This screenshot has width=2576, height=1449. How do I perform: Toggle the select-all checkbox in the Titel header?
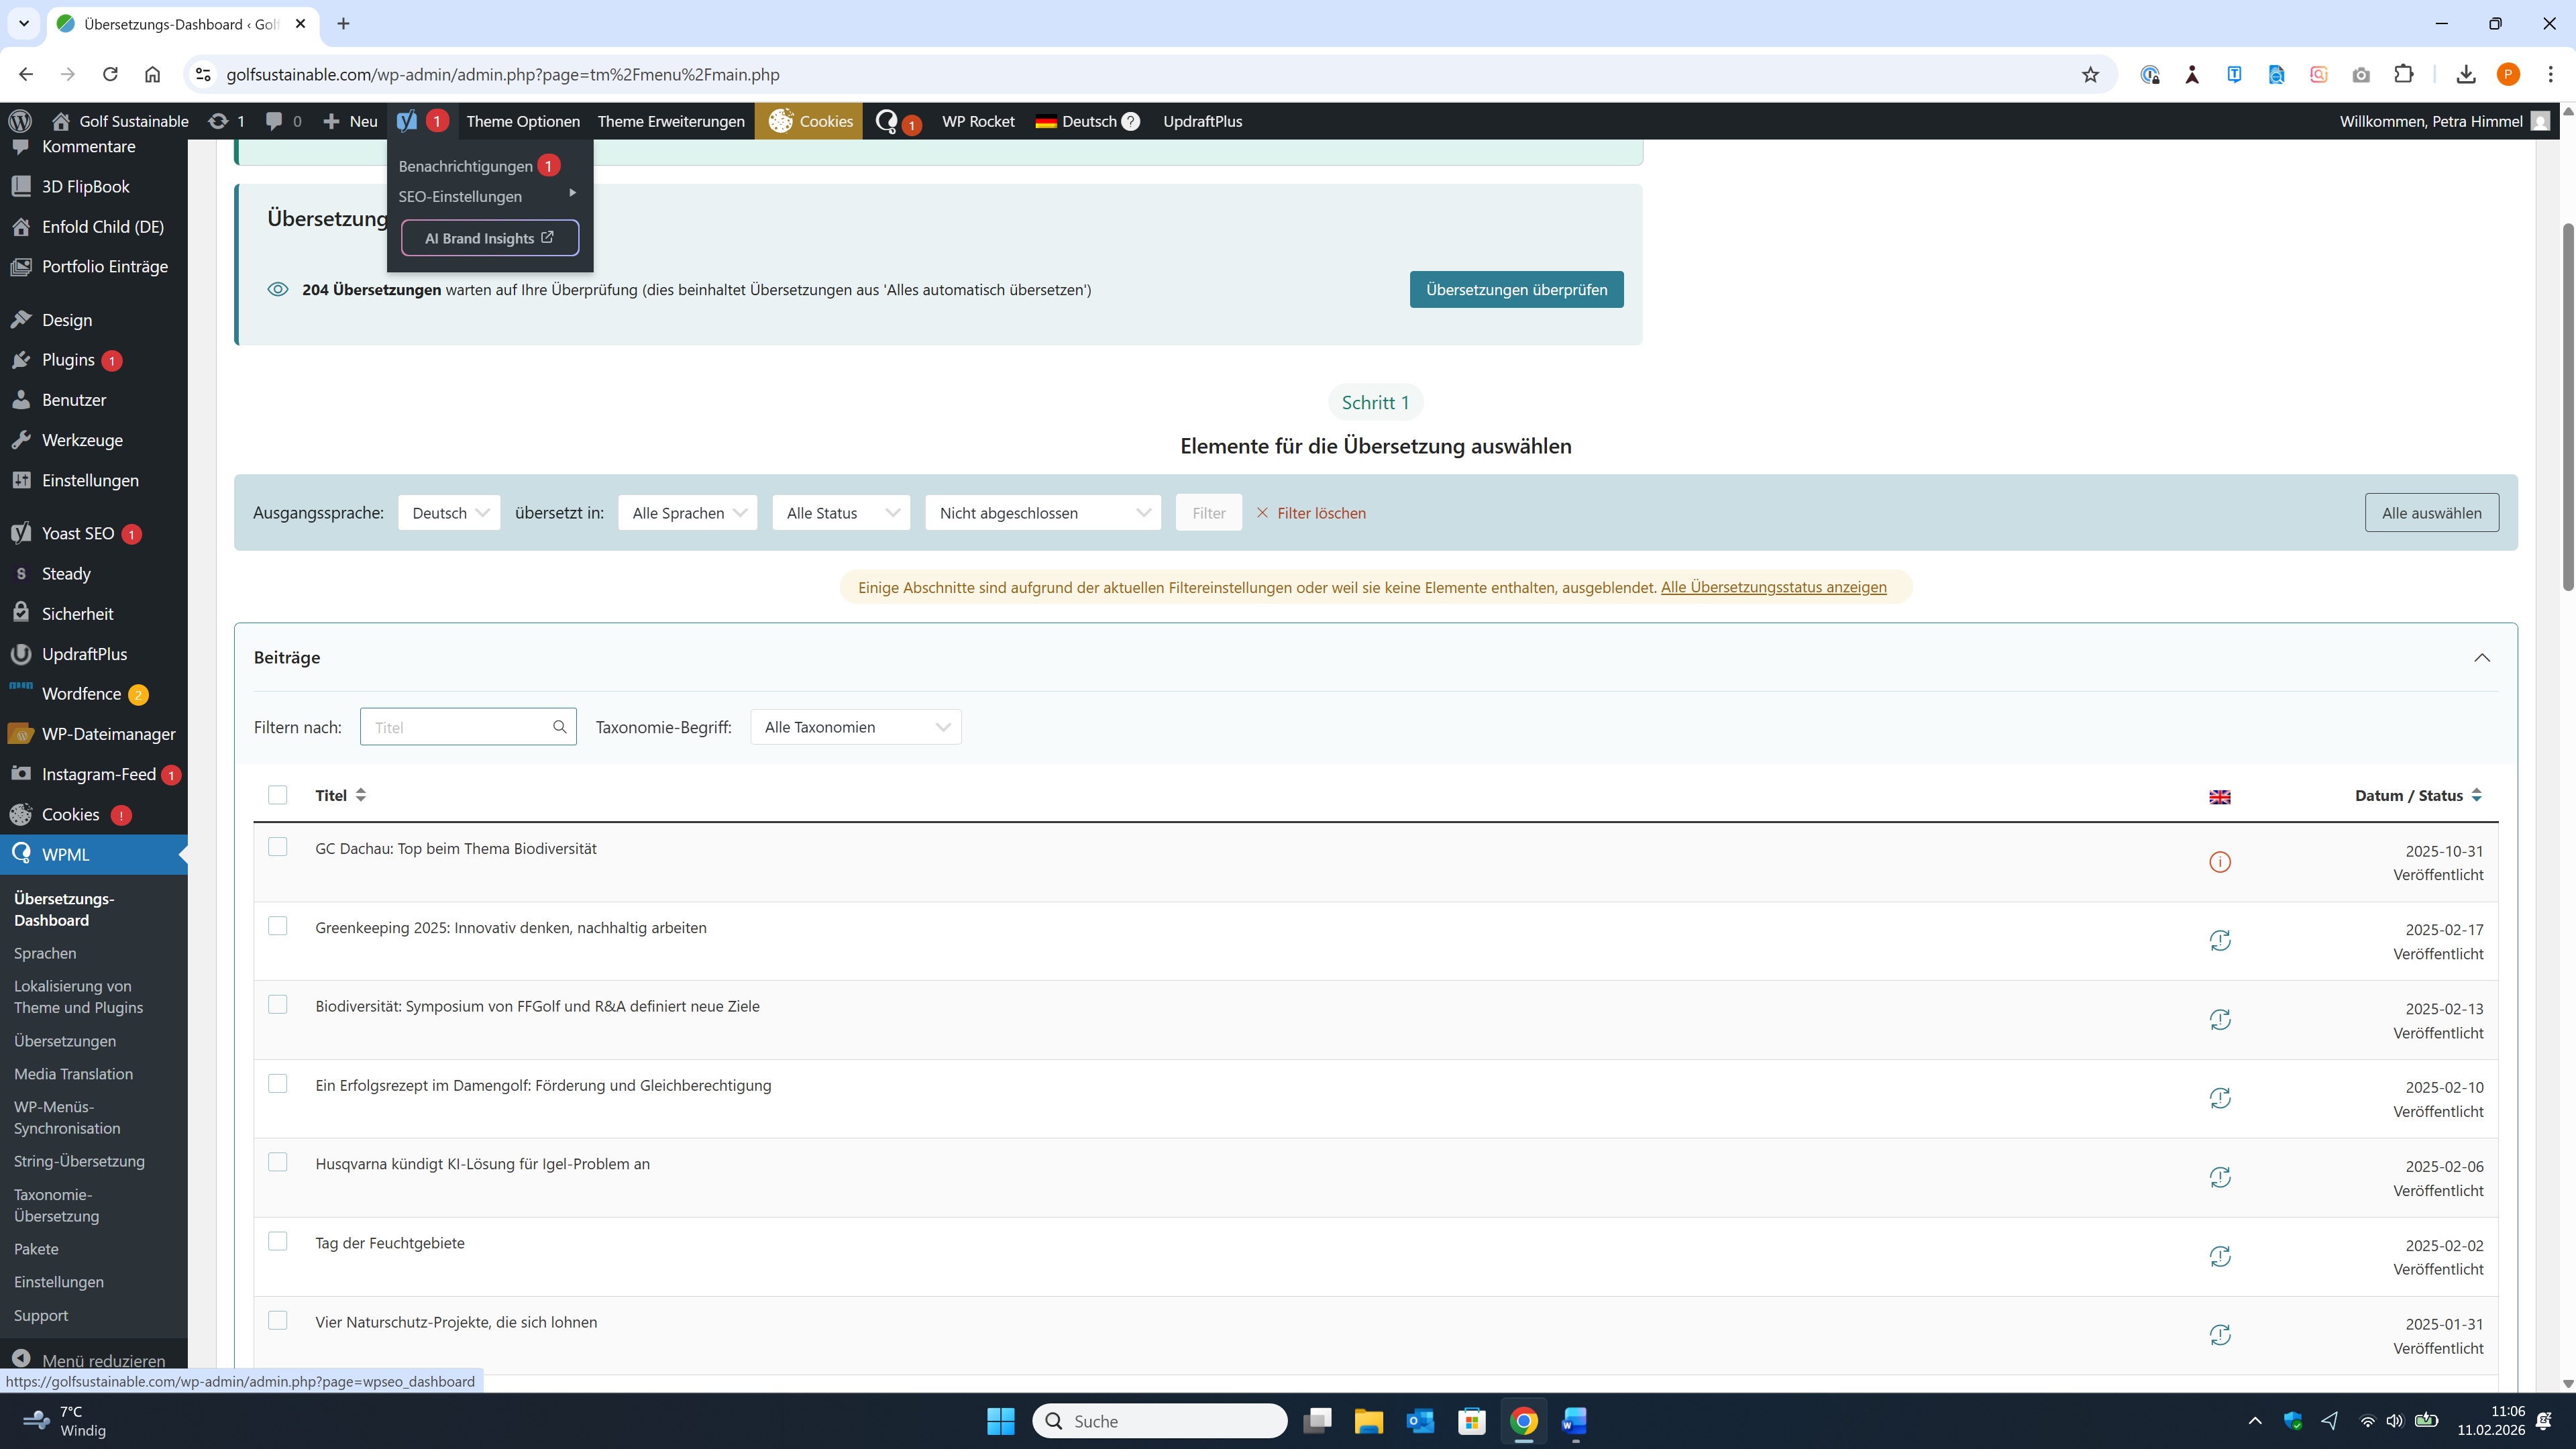tap(278, 795)
